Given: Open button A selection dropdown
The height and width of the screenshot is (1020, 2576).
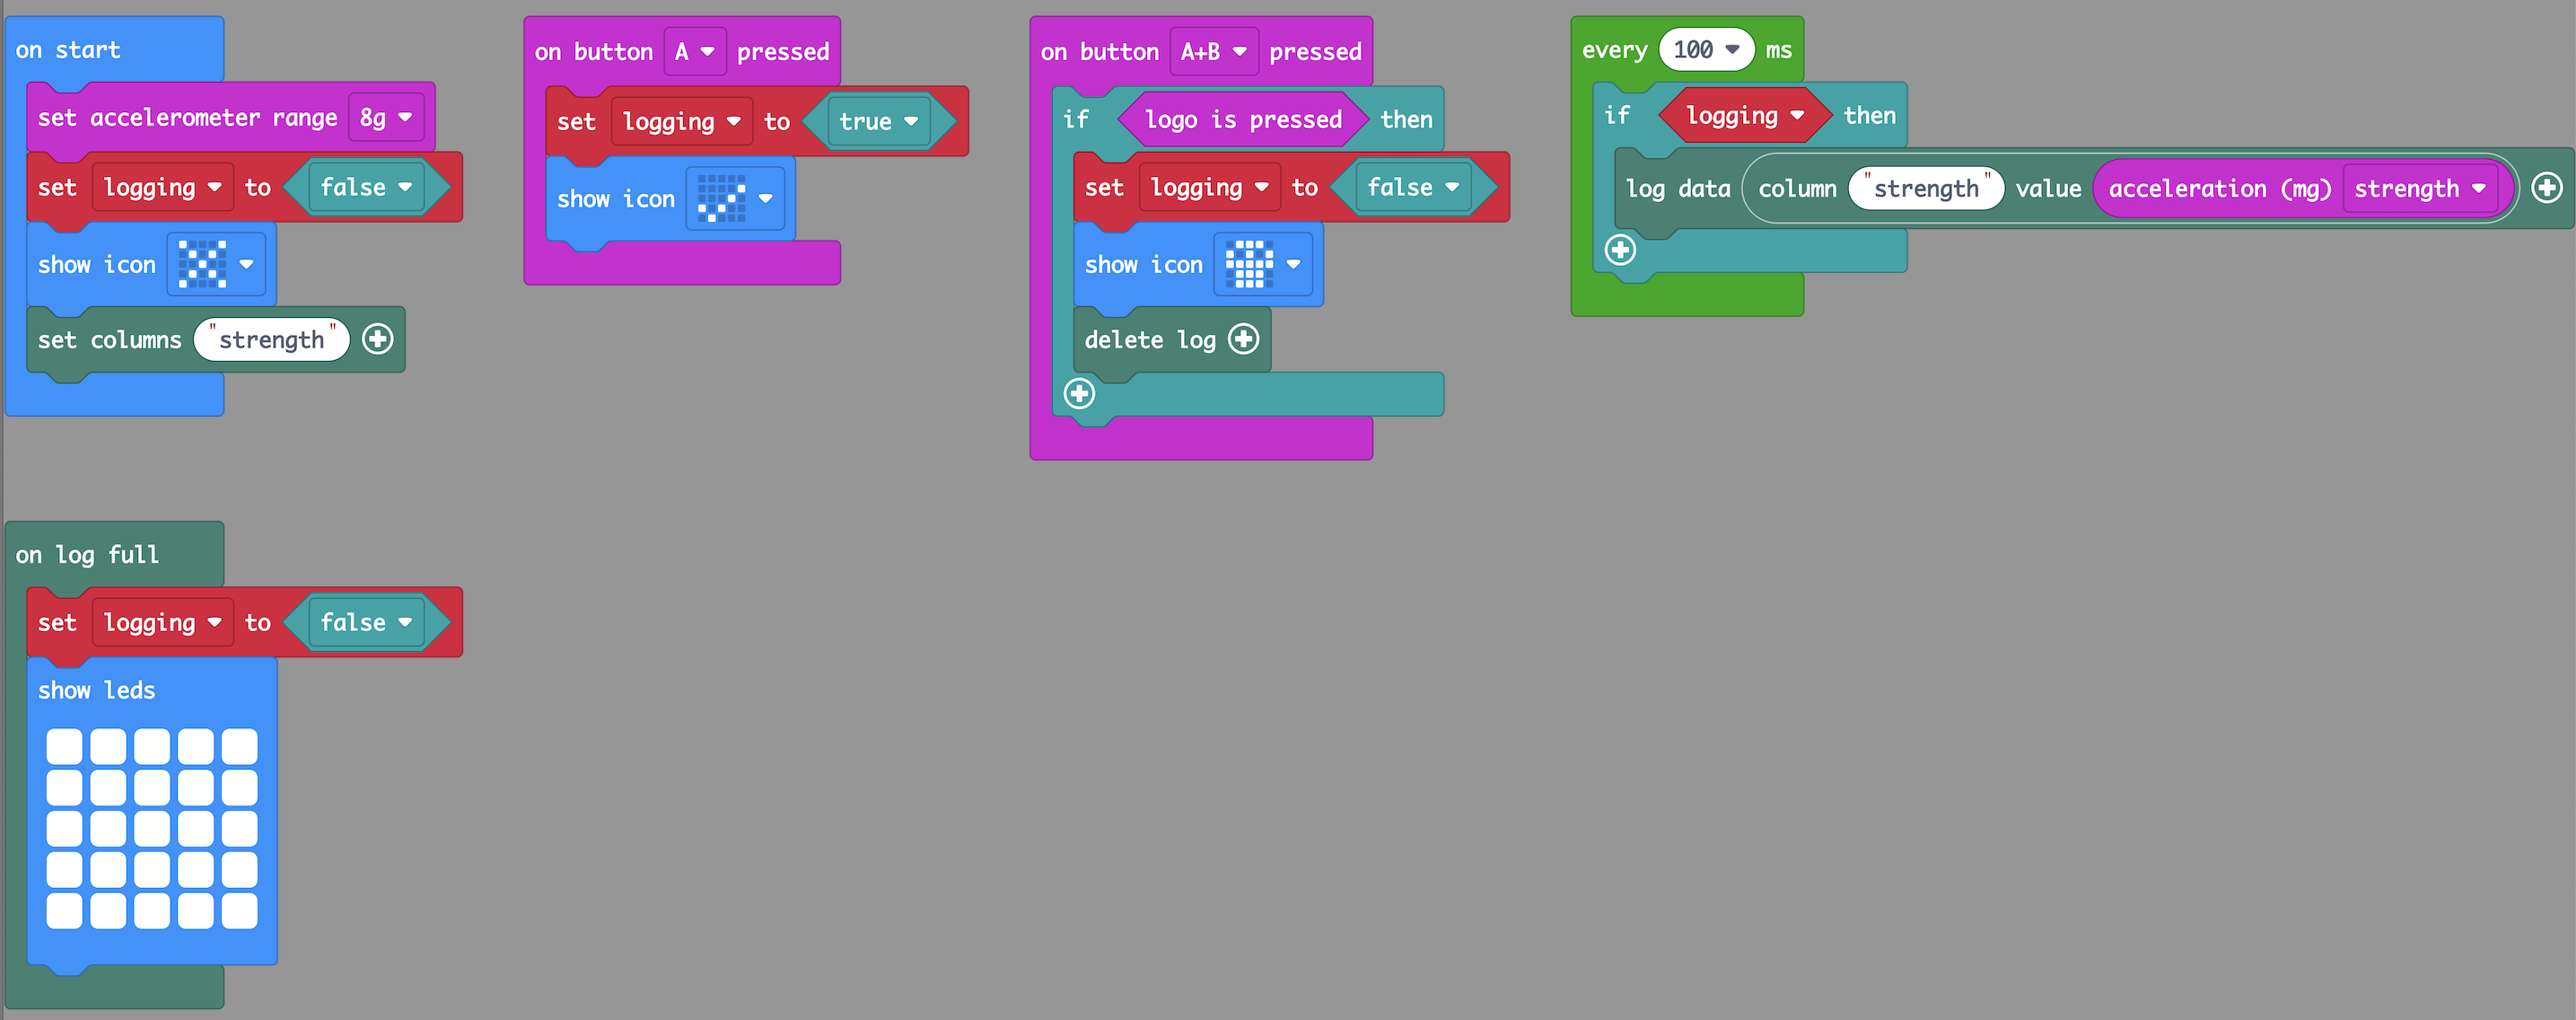Looking at the screenshot, I should (694, 51).
